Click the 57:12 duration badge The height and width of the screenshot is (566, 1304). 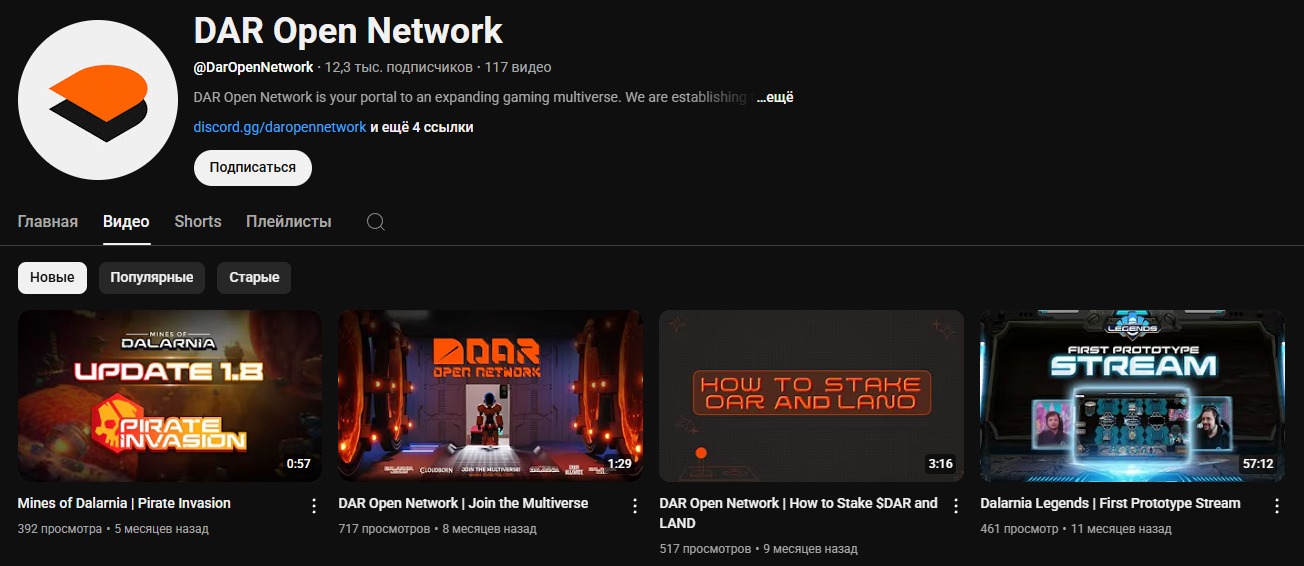pyautogui.click(x=1258, y=464)
